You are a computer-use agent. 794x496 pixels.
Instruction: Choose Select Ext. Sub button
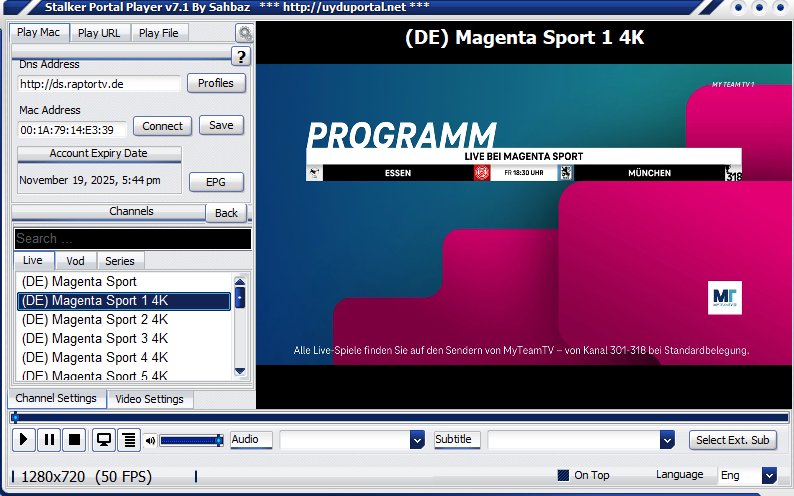coord(733,440)
